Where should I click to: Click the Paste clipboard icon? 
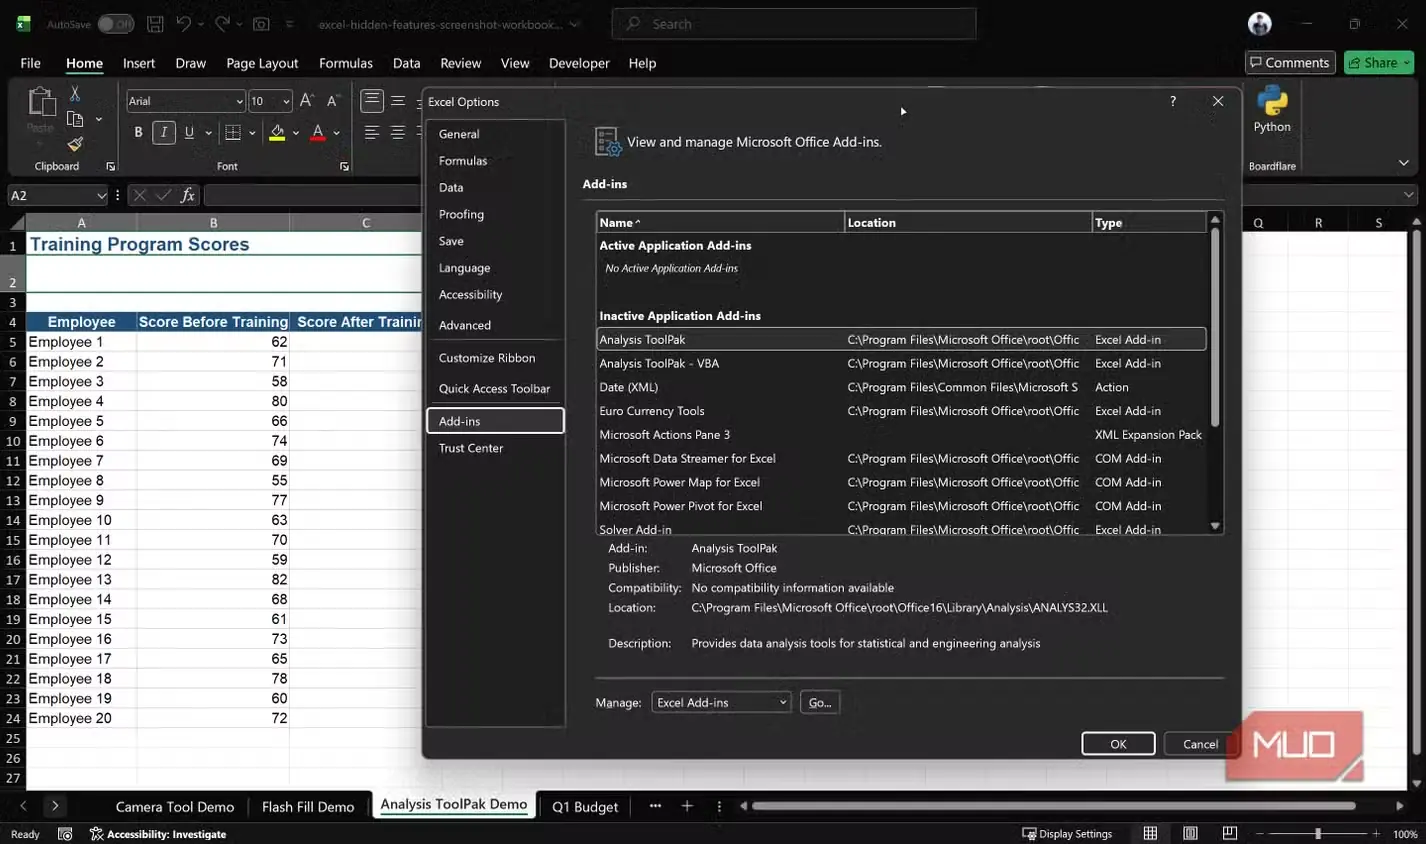point(41,102)
